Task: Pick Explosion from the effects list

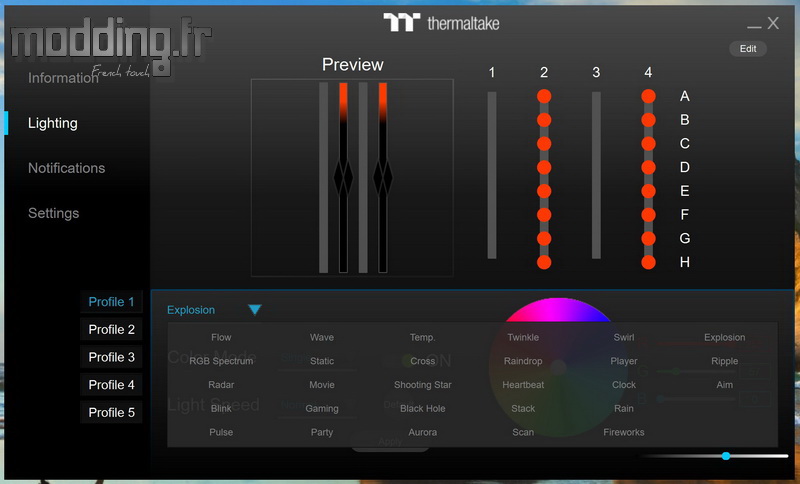Action: click(x=724, y=337)
